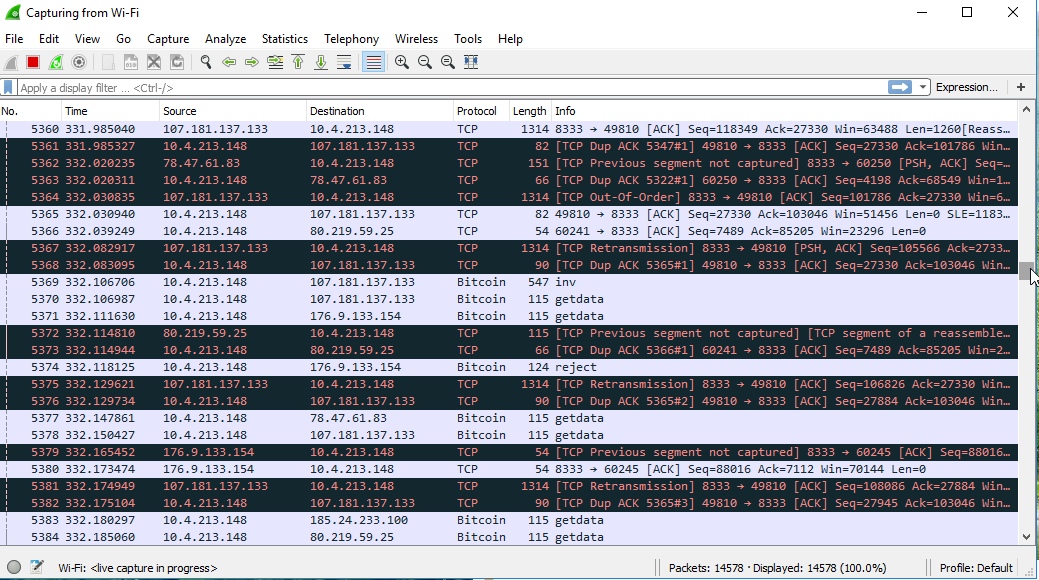Image resolution: width=1039 pixels, height=580 pixels.
Task: Select packet 5383 getdata to 185.24.233.100
Action: coord(509,520)
